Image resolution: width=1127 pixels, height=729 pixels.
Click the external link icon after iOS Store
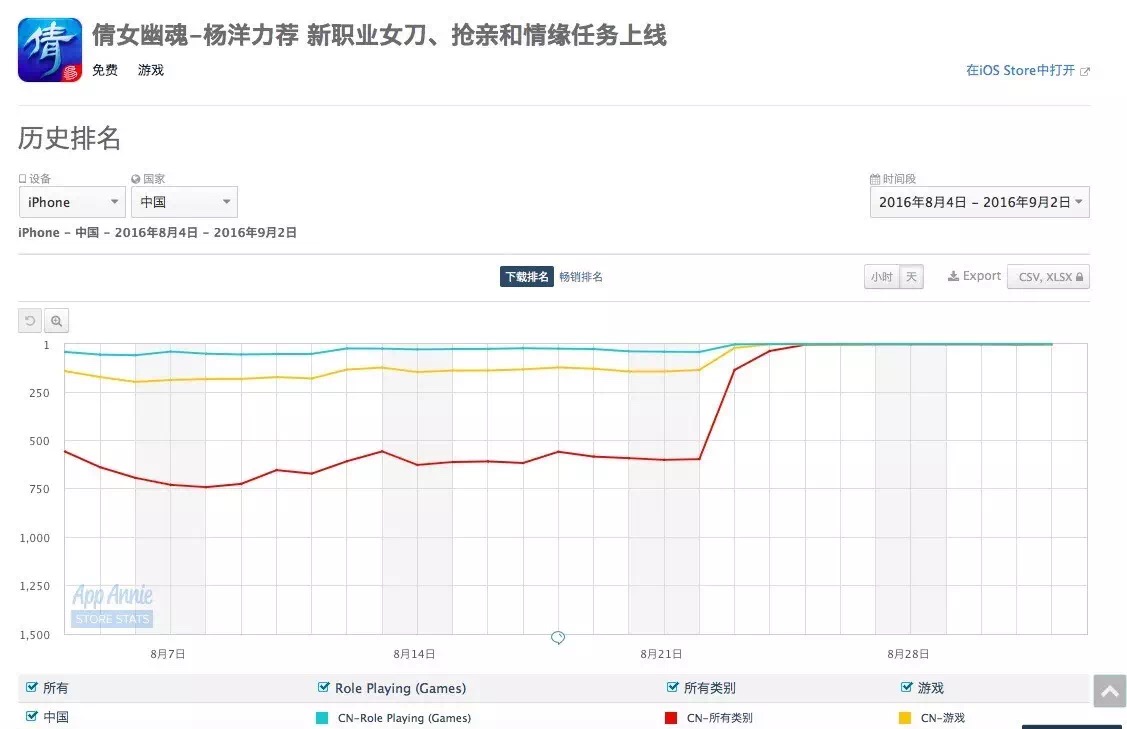coord(1085,71)
